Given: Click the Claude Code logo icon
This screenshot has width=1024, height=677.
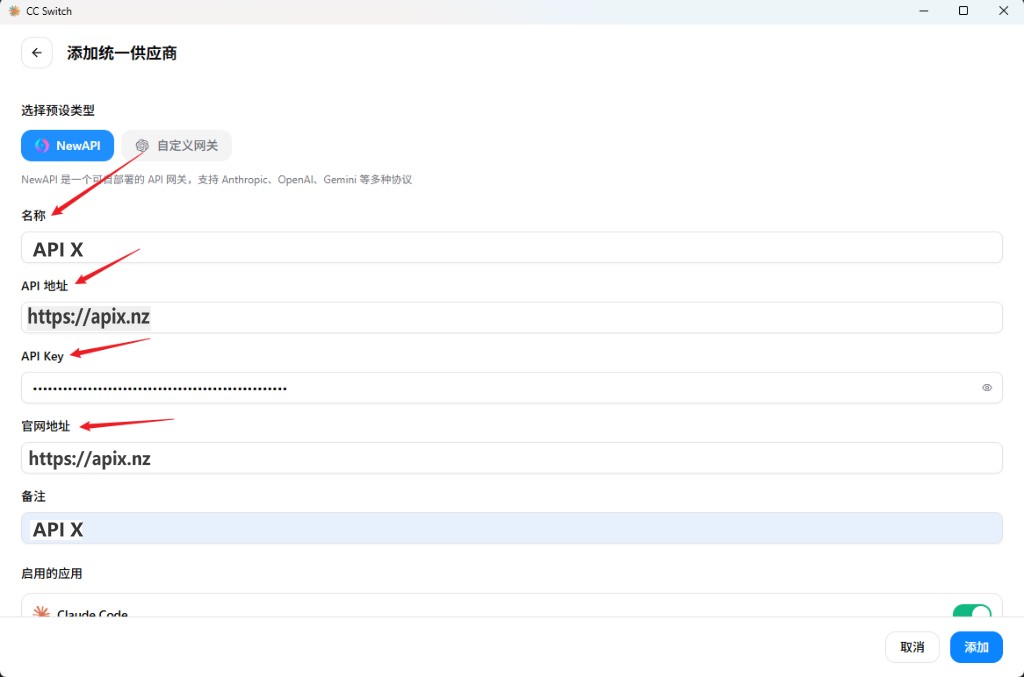Looking at the screenshot, I should (41, 612).
